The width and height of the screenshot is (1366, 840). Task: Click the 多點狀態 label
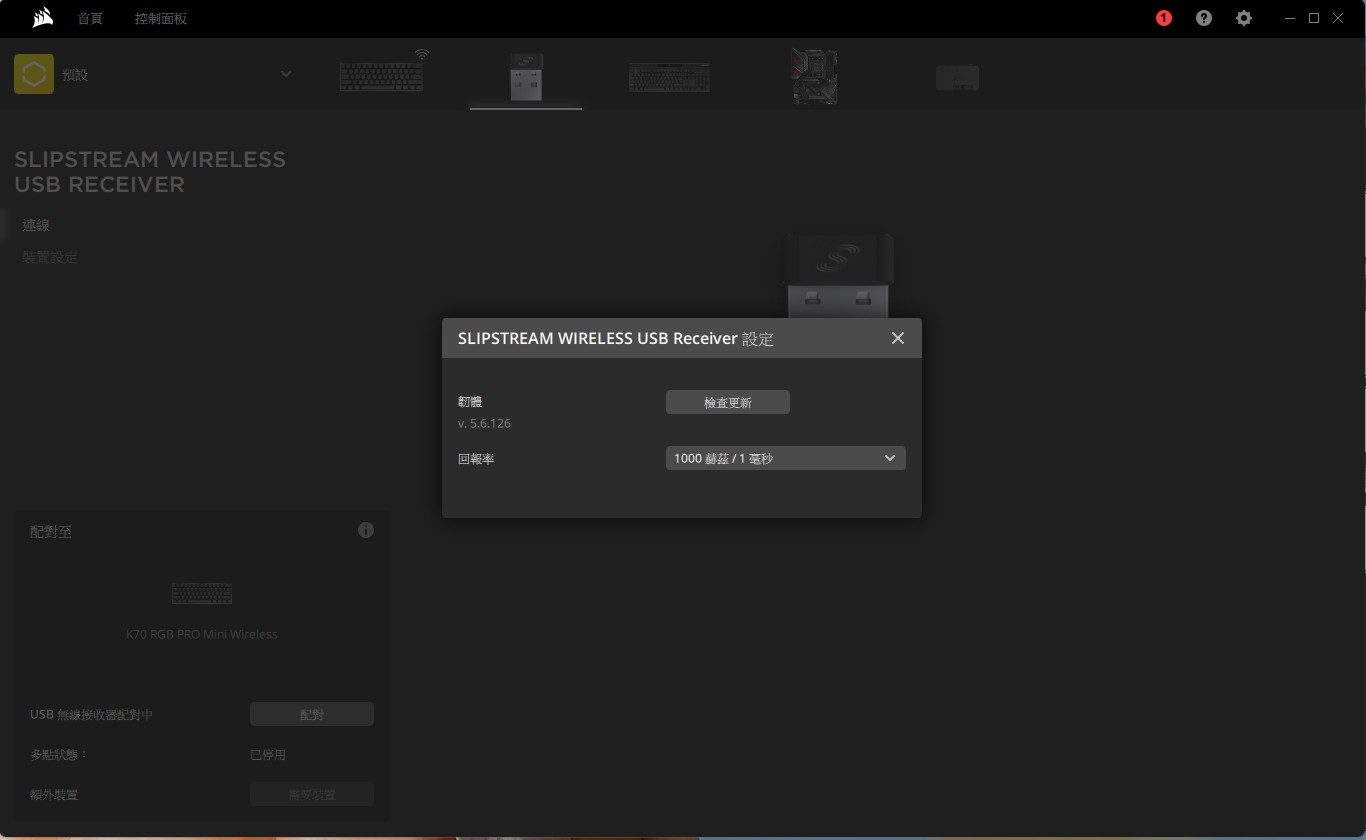pyautogui.click(x=59, y=755)
